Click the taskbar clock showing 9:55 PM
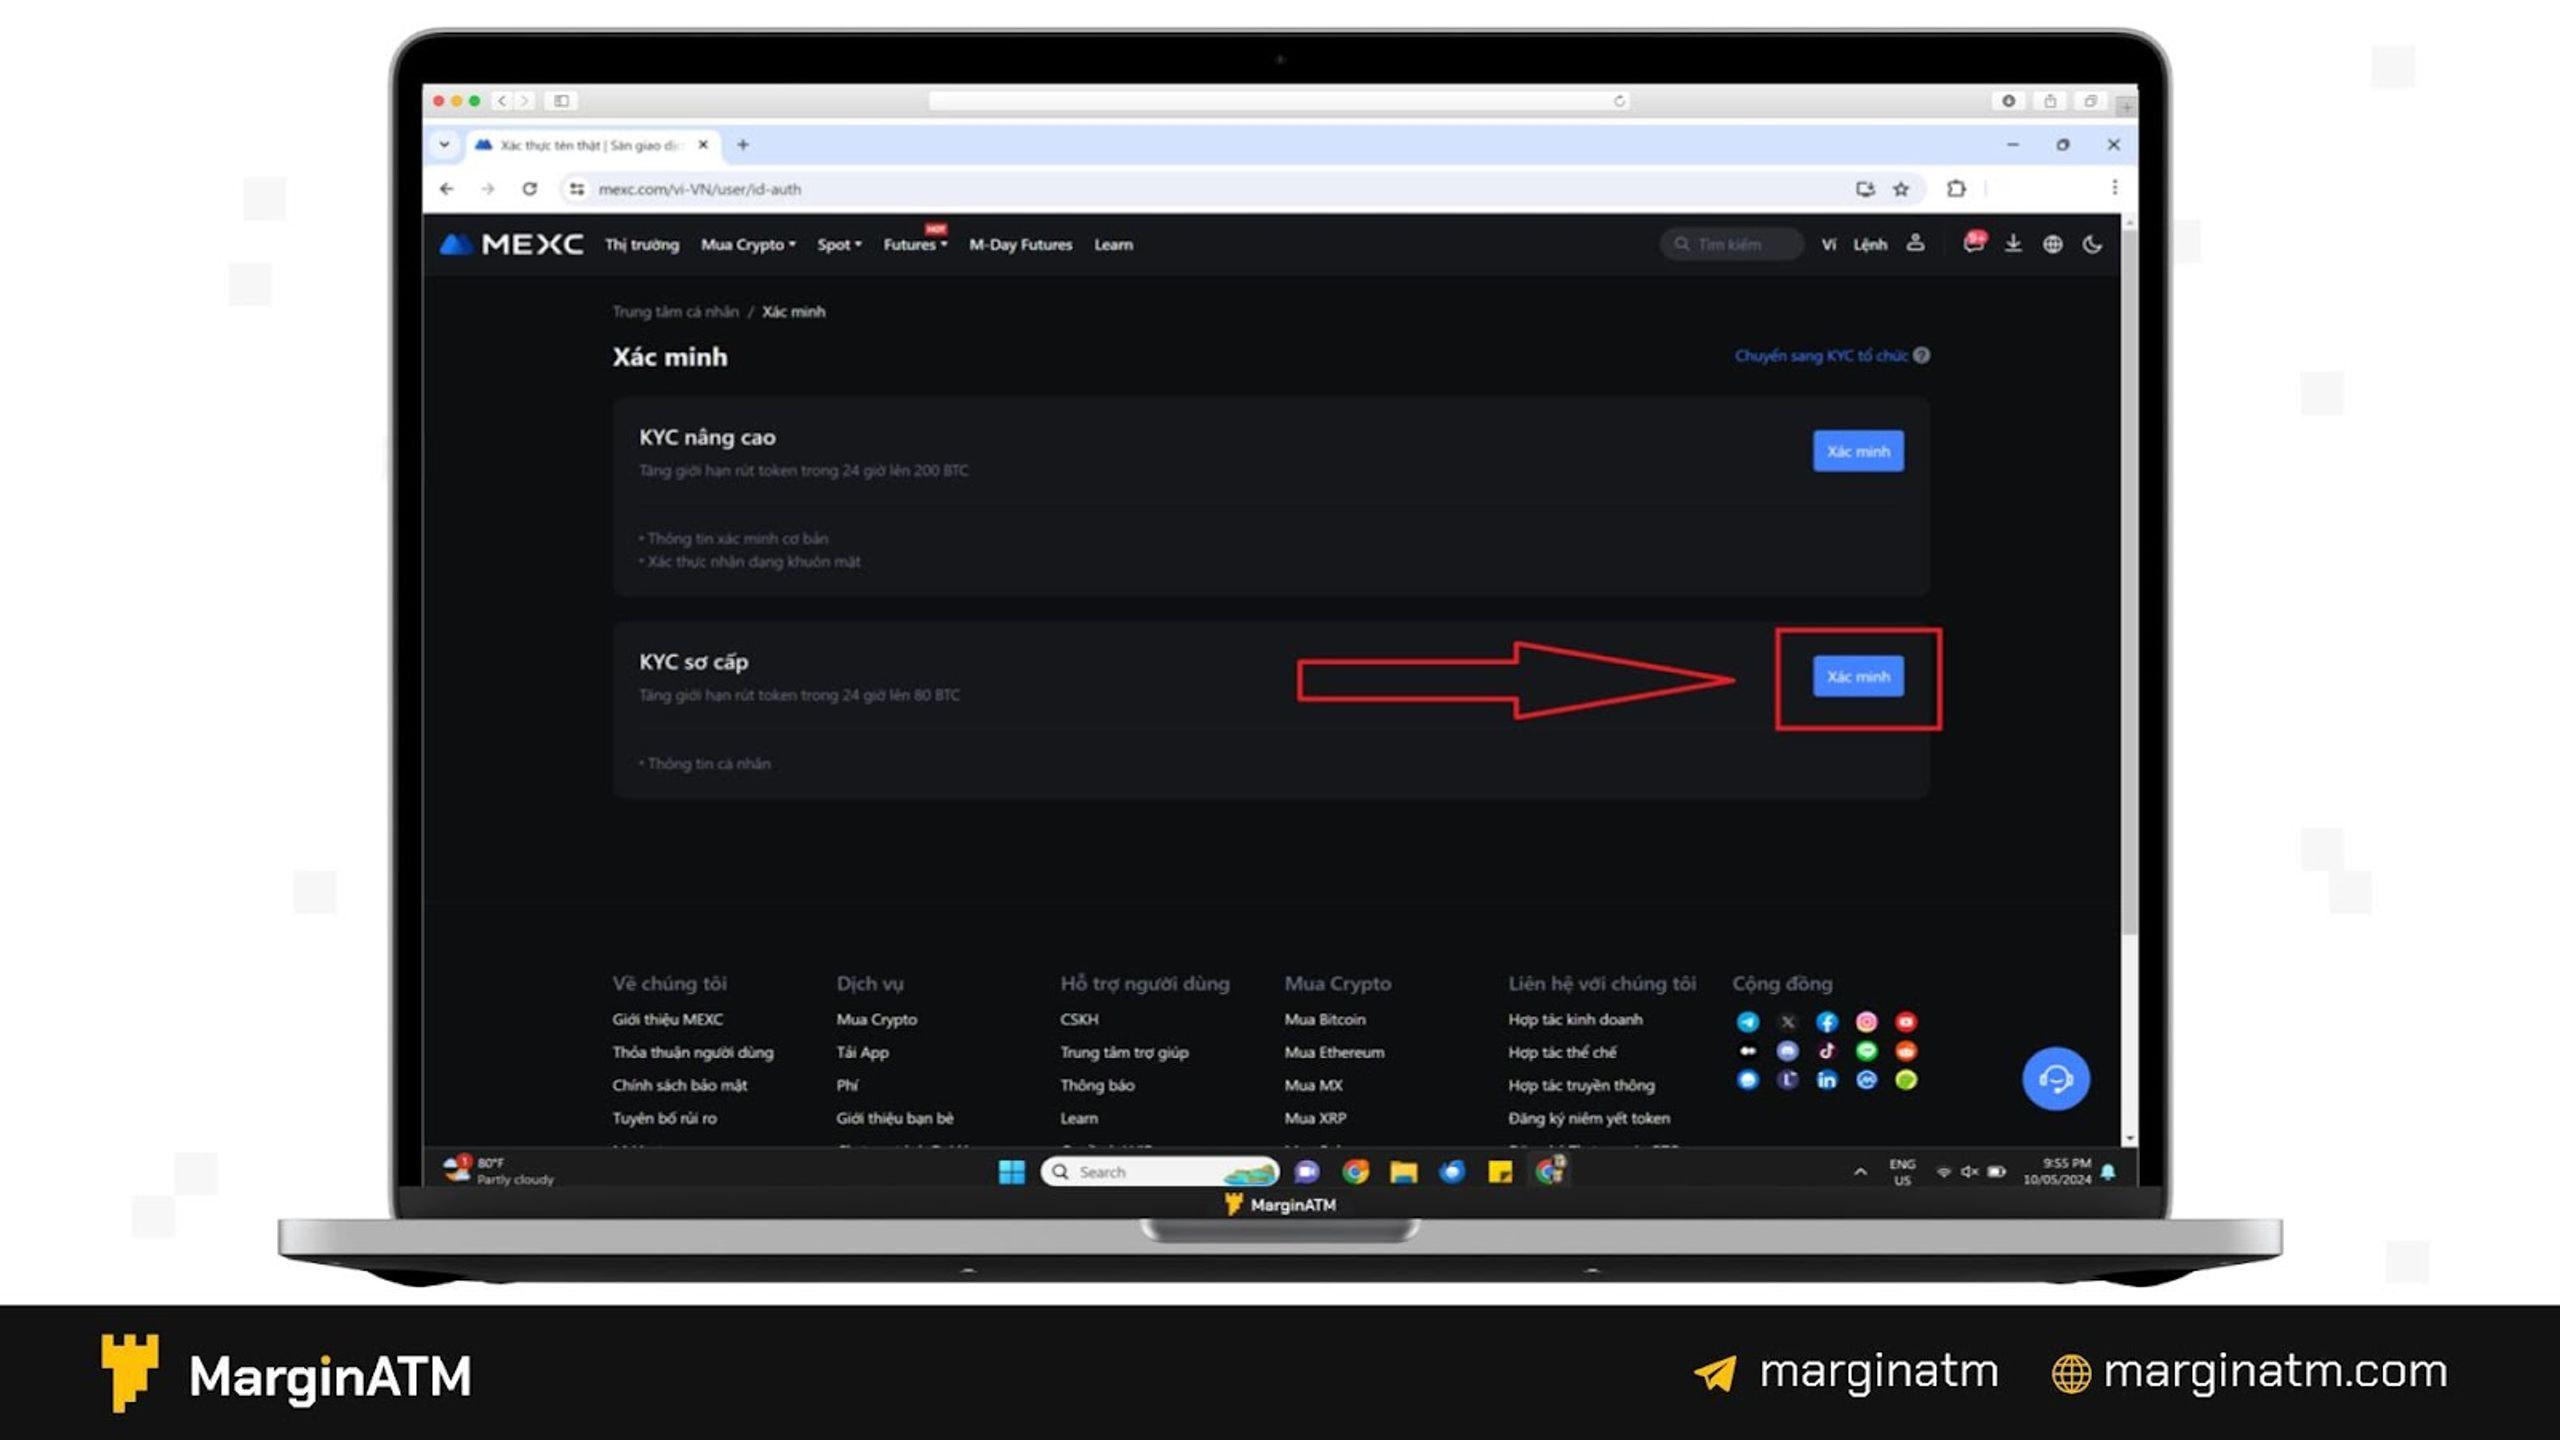The width and height of the screenshot is (2560, 1440). click(2057, 1172)
